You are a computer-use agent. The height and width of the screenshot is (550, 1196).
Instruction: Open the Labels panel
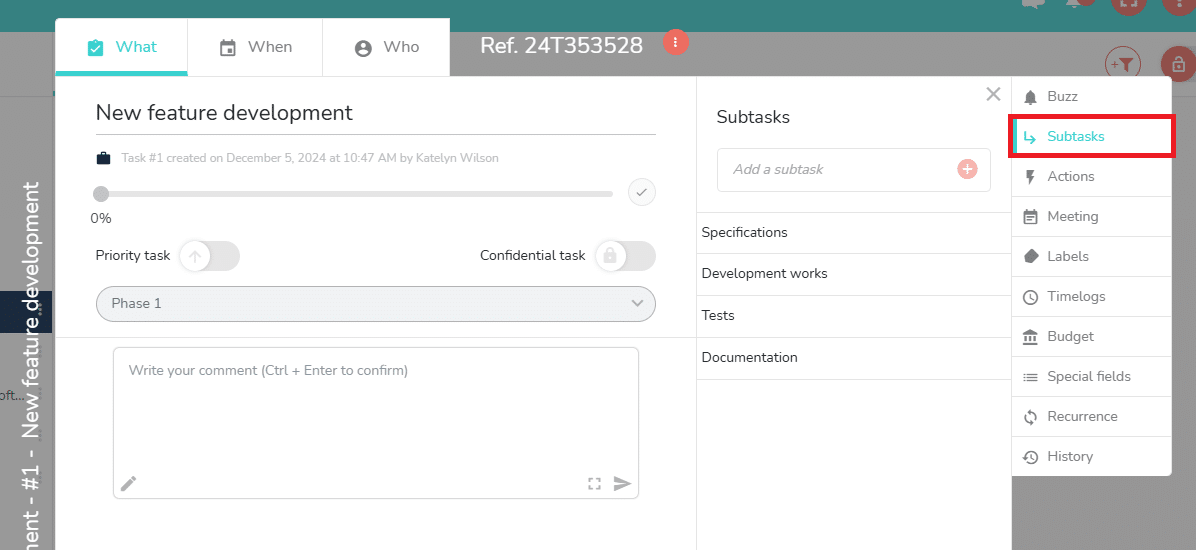[x=1092, y=256]
